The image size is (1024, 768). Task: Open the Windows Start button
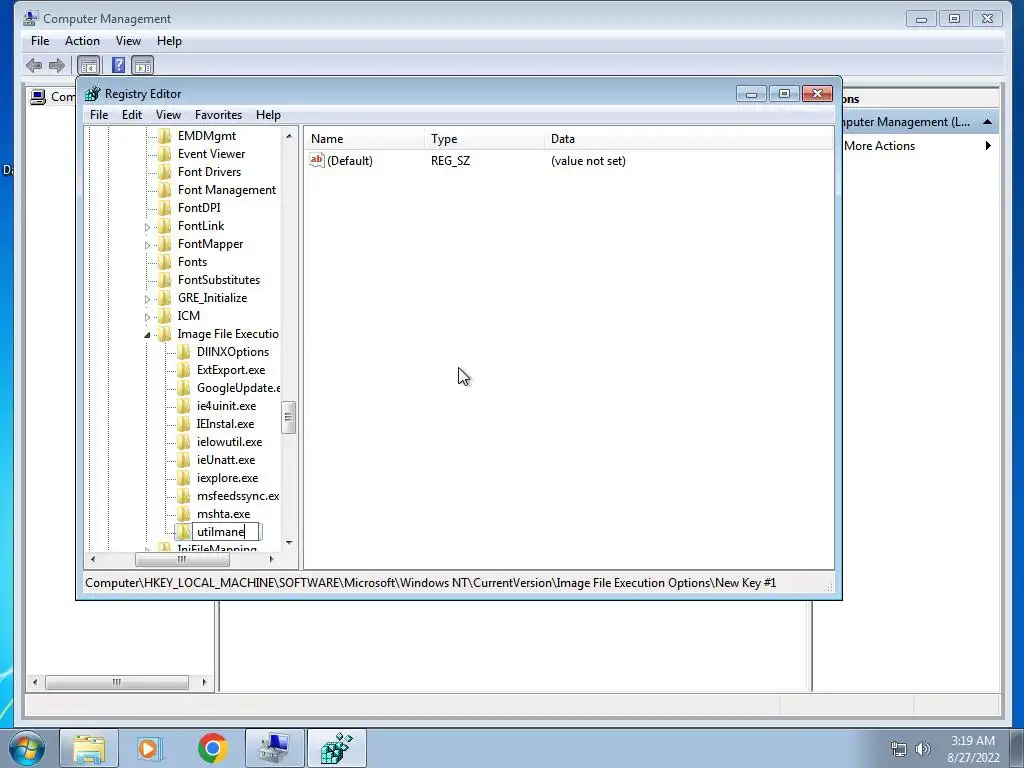[x=26, y=748]
